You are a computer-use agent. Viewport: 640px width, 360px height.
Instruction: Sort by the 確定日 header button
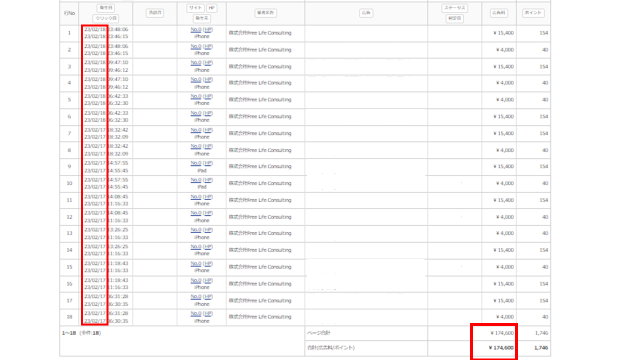coord(455,18)
